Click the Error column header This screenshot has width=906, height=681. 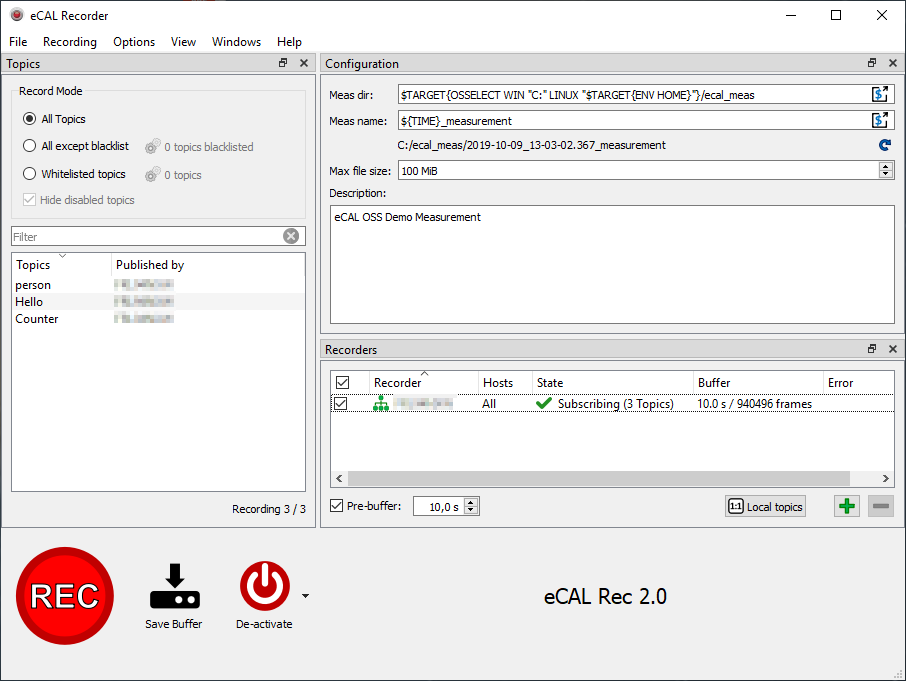859,382
